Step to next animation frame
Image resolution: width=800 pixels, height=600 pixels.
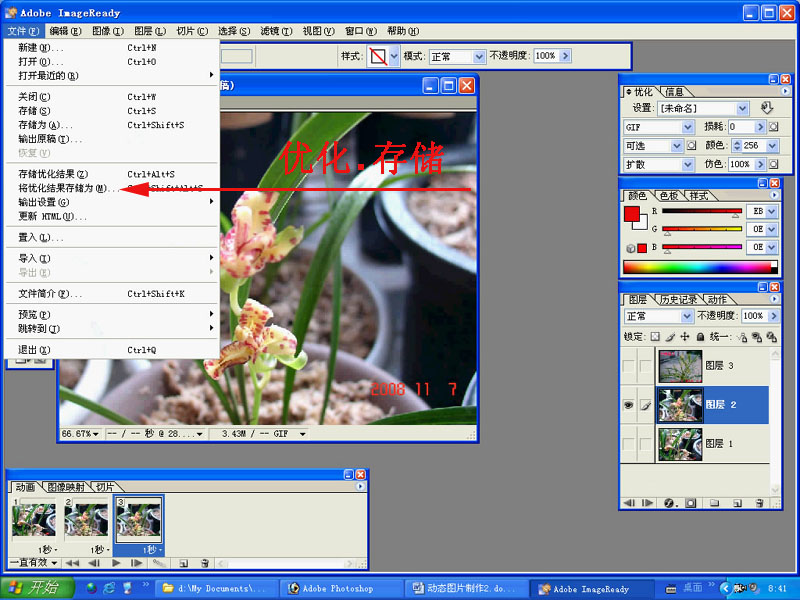(x=136, y=563)
